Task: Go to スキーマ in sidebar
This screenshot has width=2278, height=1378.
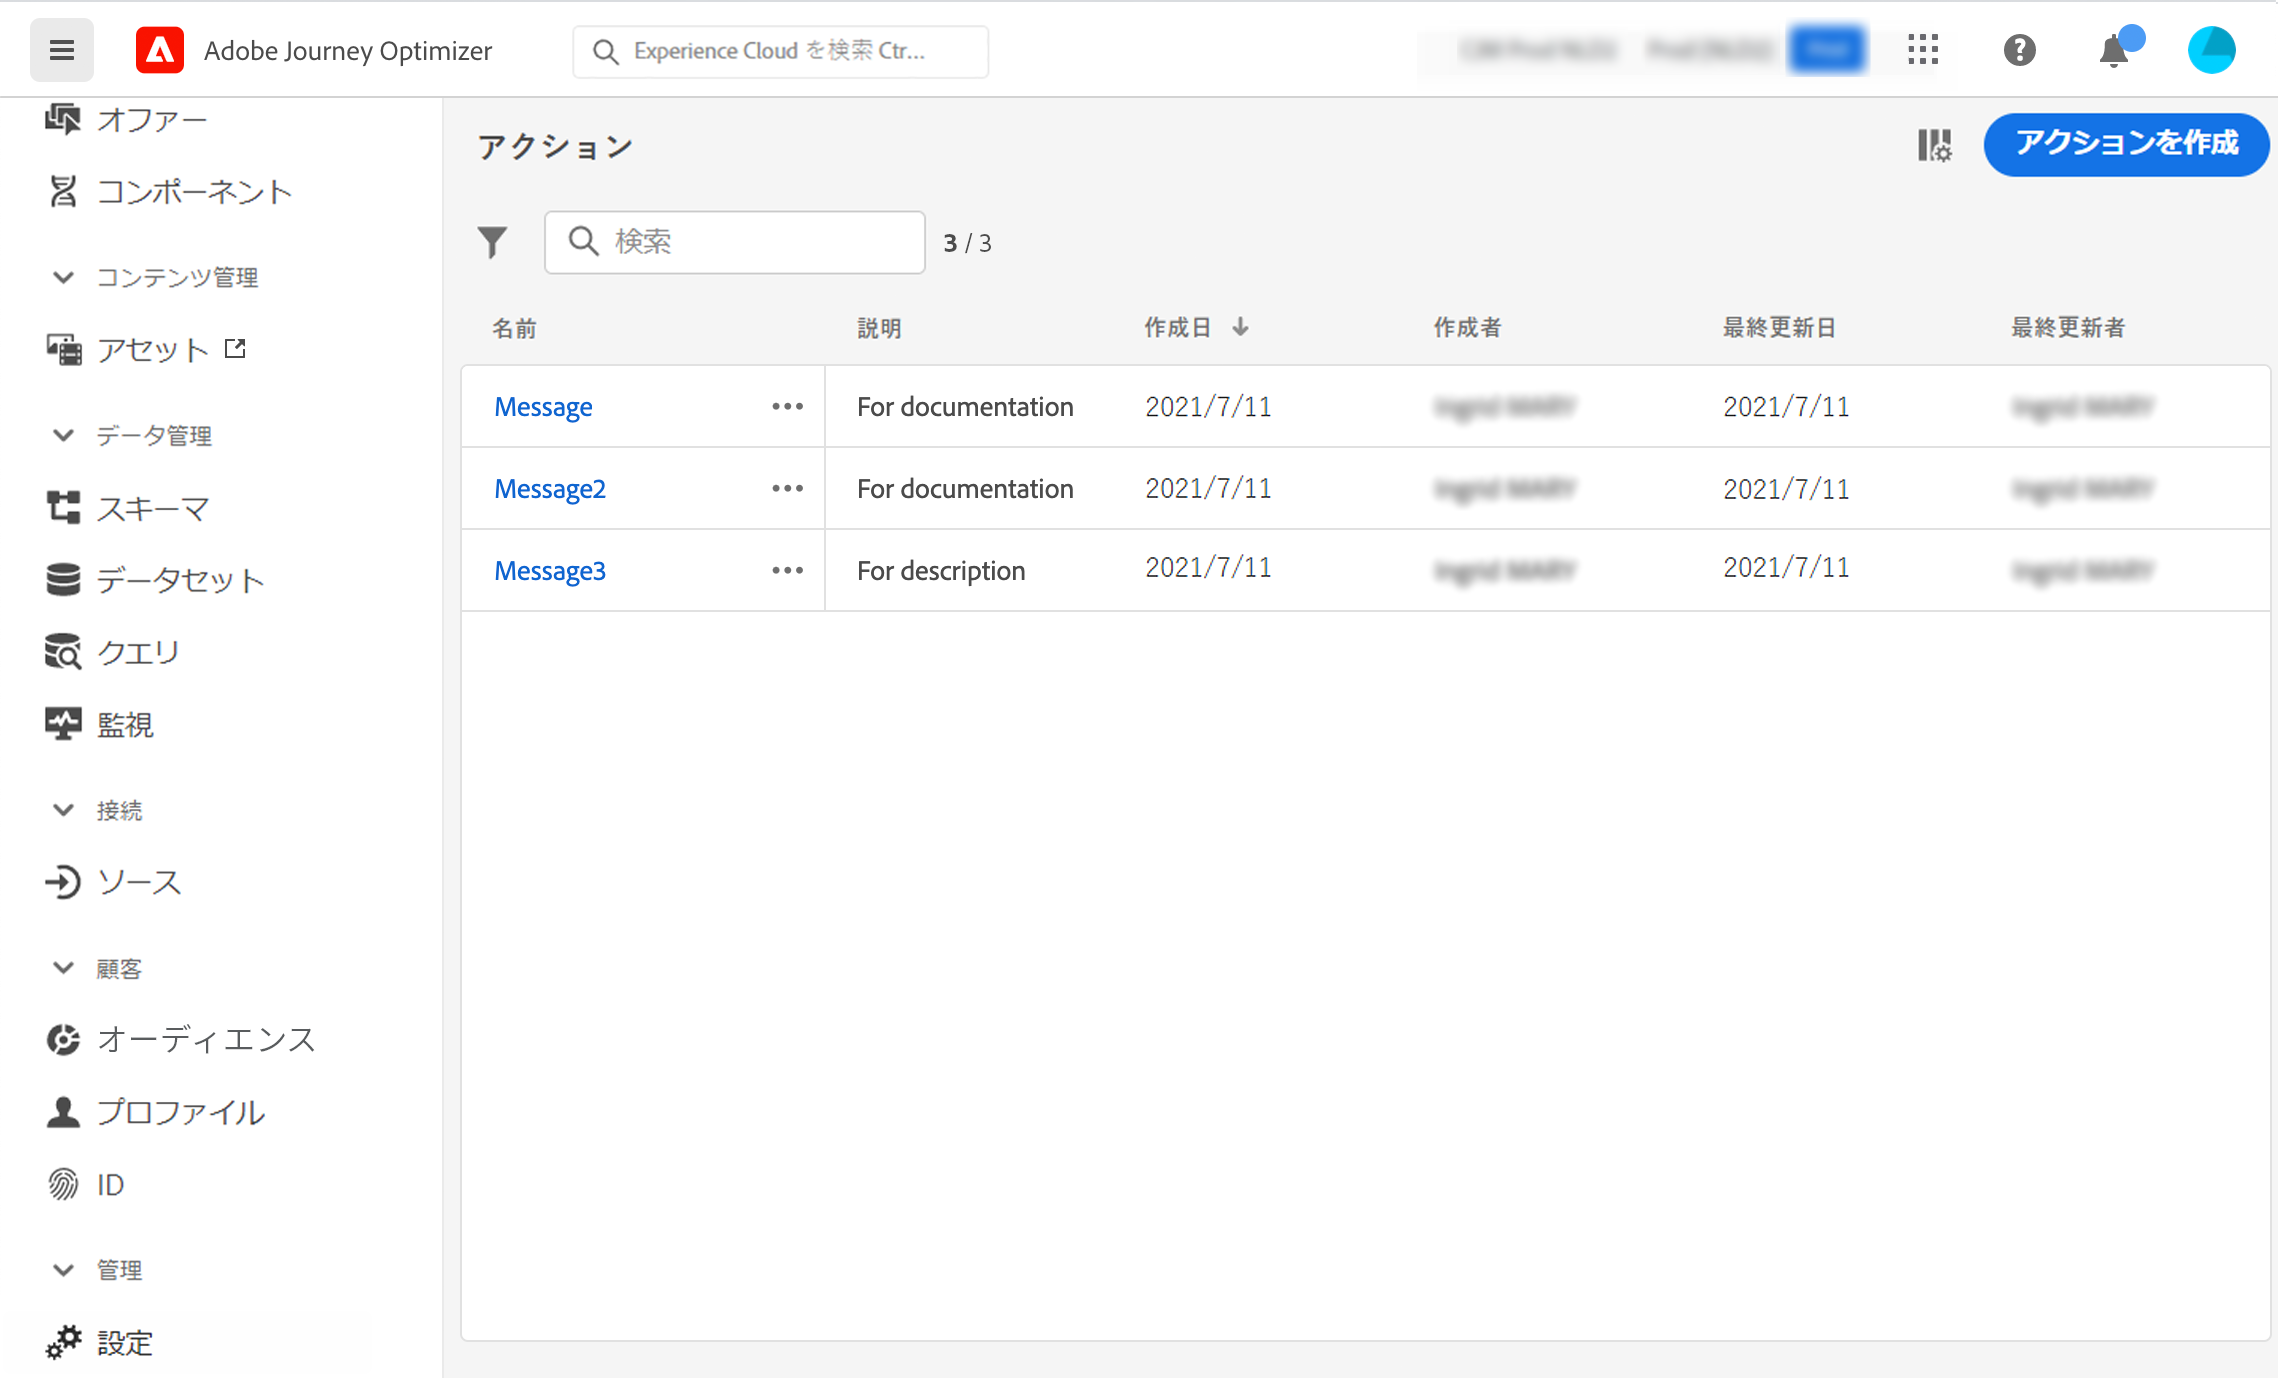Action: tap(152, 508)
